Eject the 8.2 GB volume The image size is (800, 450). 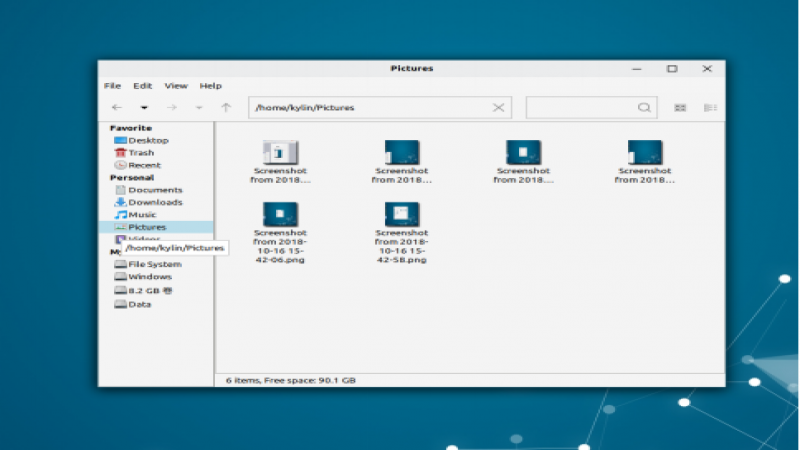(x=169, y=289)
